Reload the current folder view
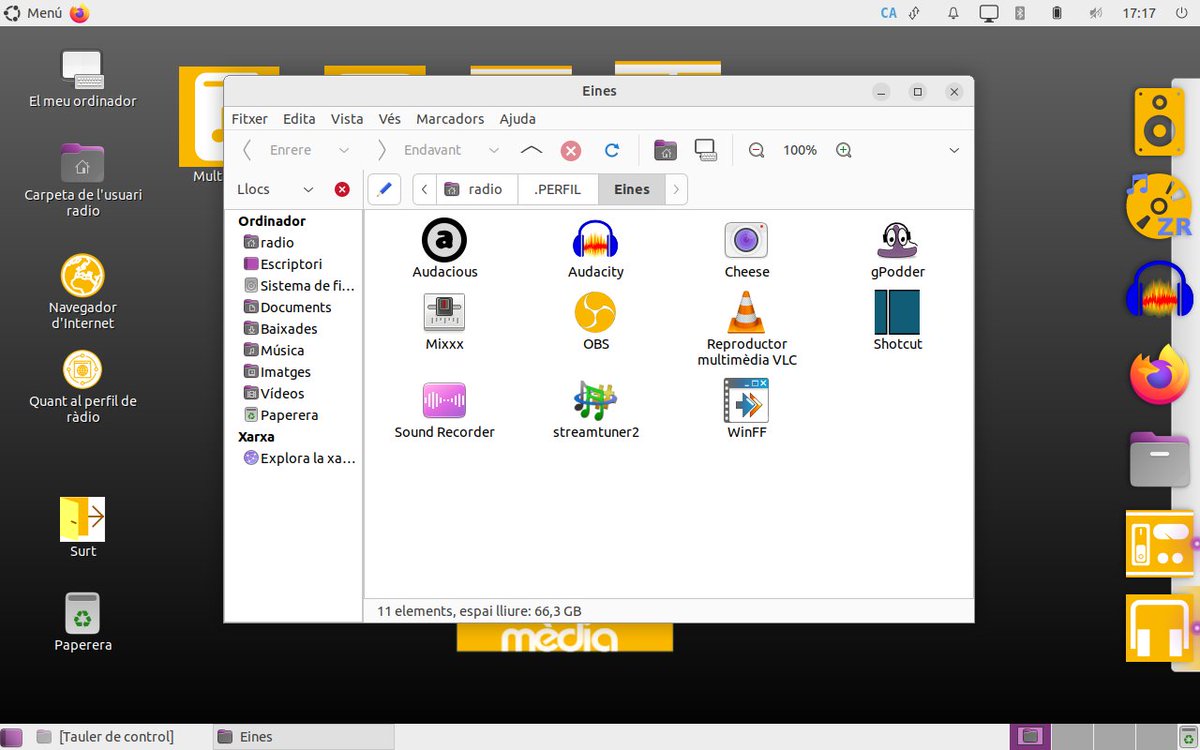Image resolution: width=1200 pixels, height=750 pixels. click(612, 150)
